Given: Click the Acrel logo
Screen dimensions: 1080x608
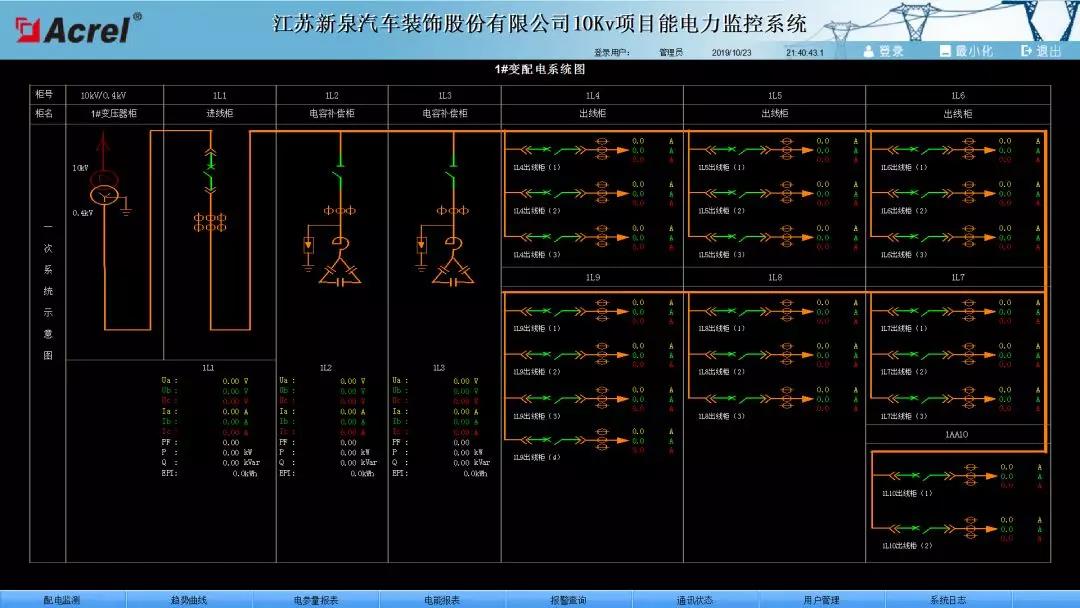Looking at the screenshot, I should click(x=77, y=28).
